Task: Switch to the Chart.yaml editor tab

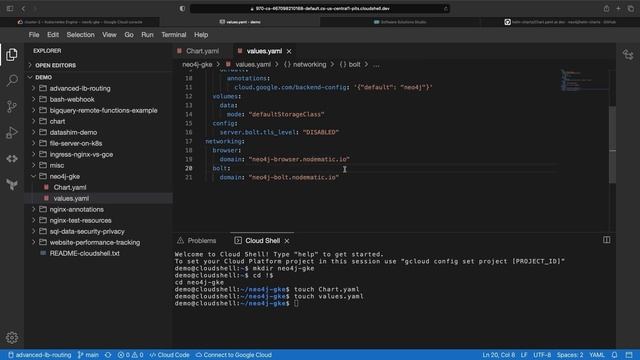Action: (202, 51)
